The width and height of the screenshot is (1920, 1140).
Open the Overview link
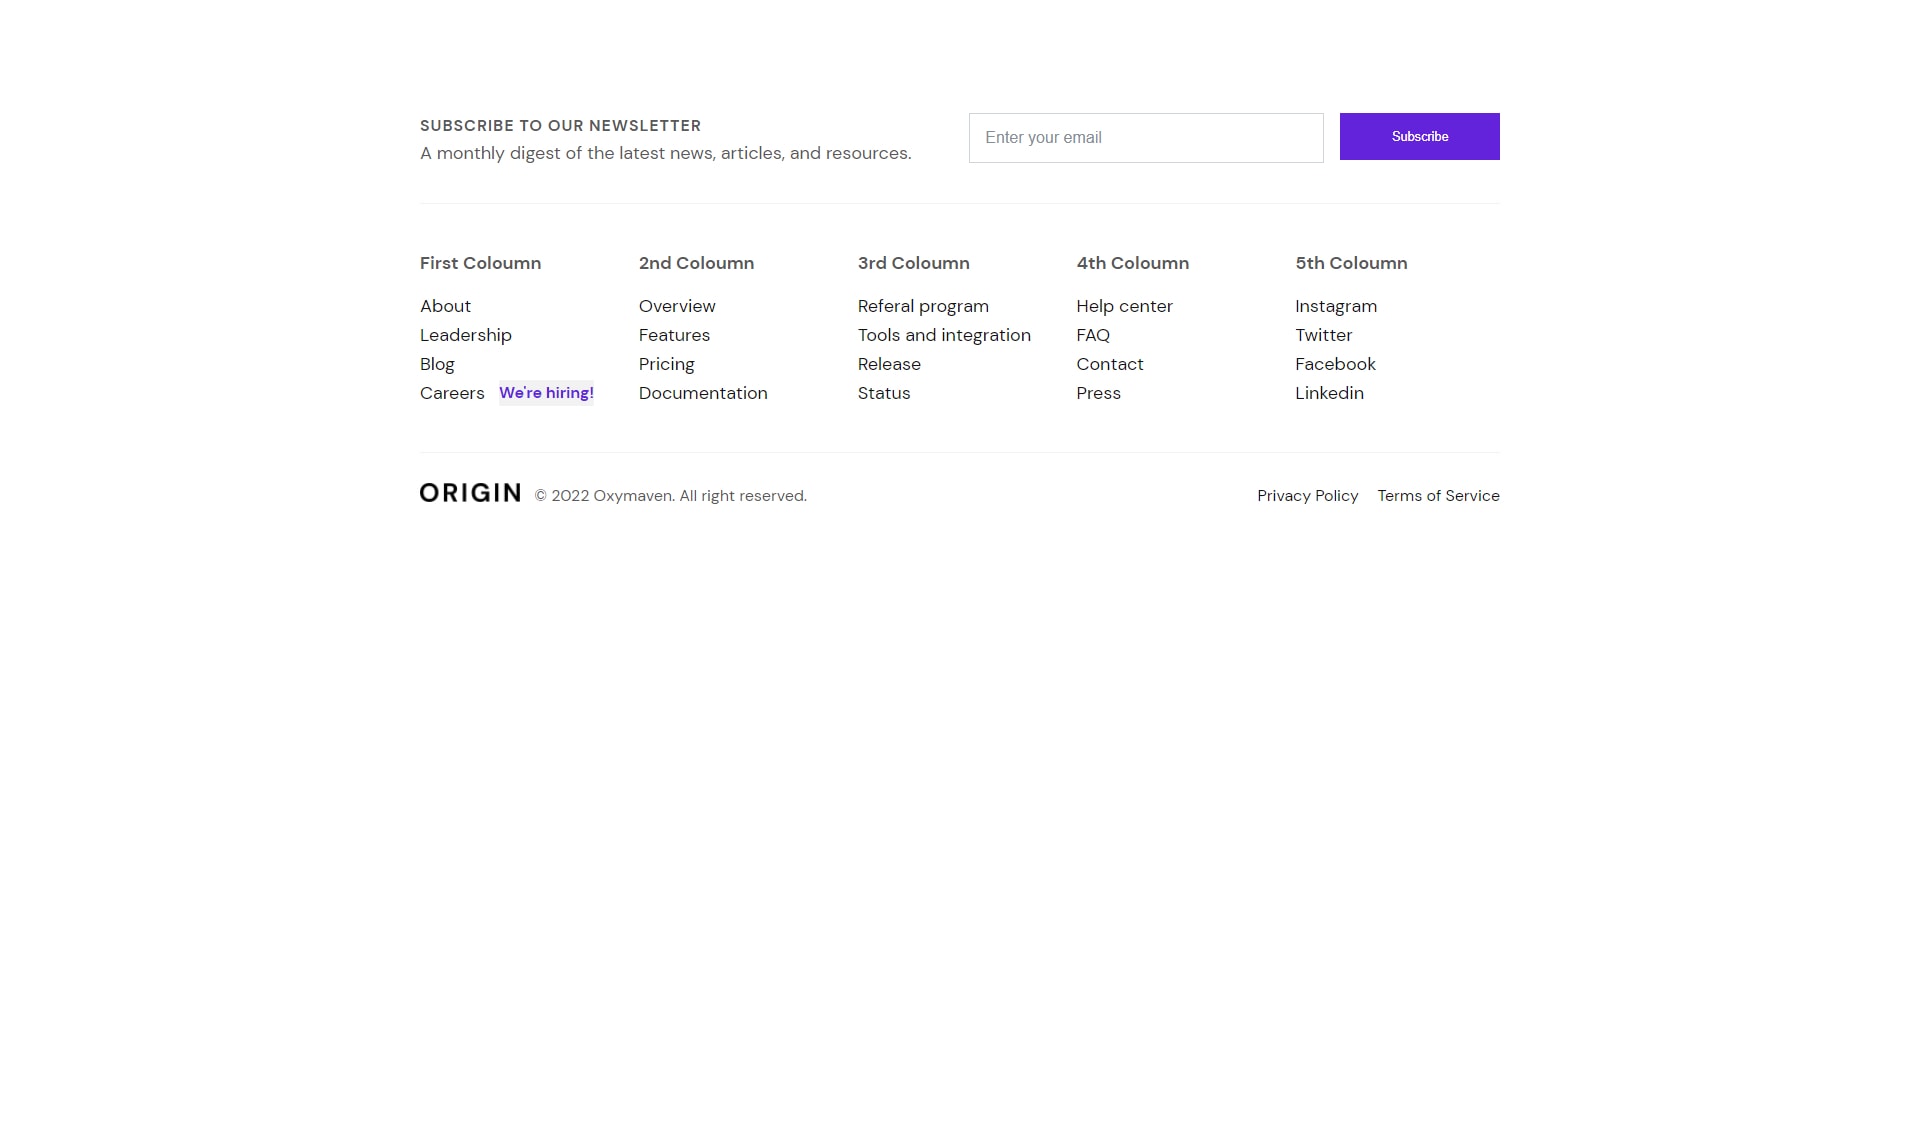677,306
